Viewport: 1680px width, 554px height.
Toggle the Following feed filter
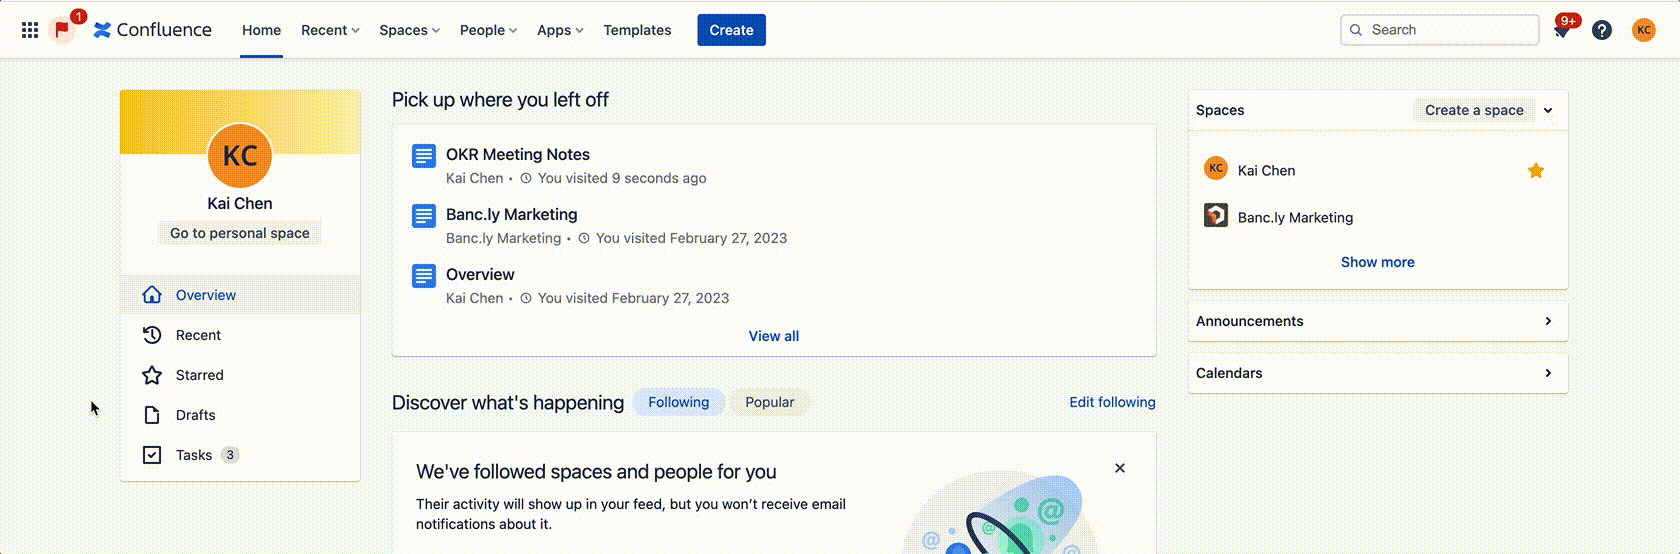coord(679,402)
